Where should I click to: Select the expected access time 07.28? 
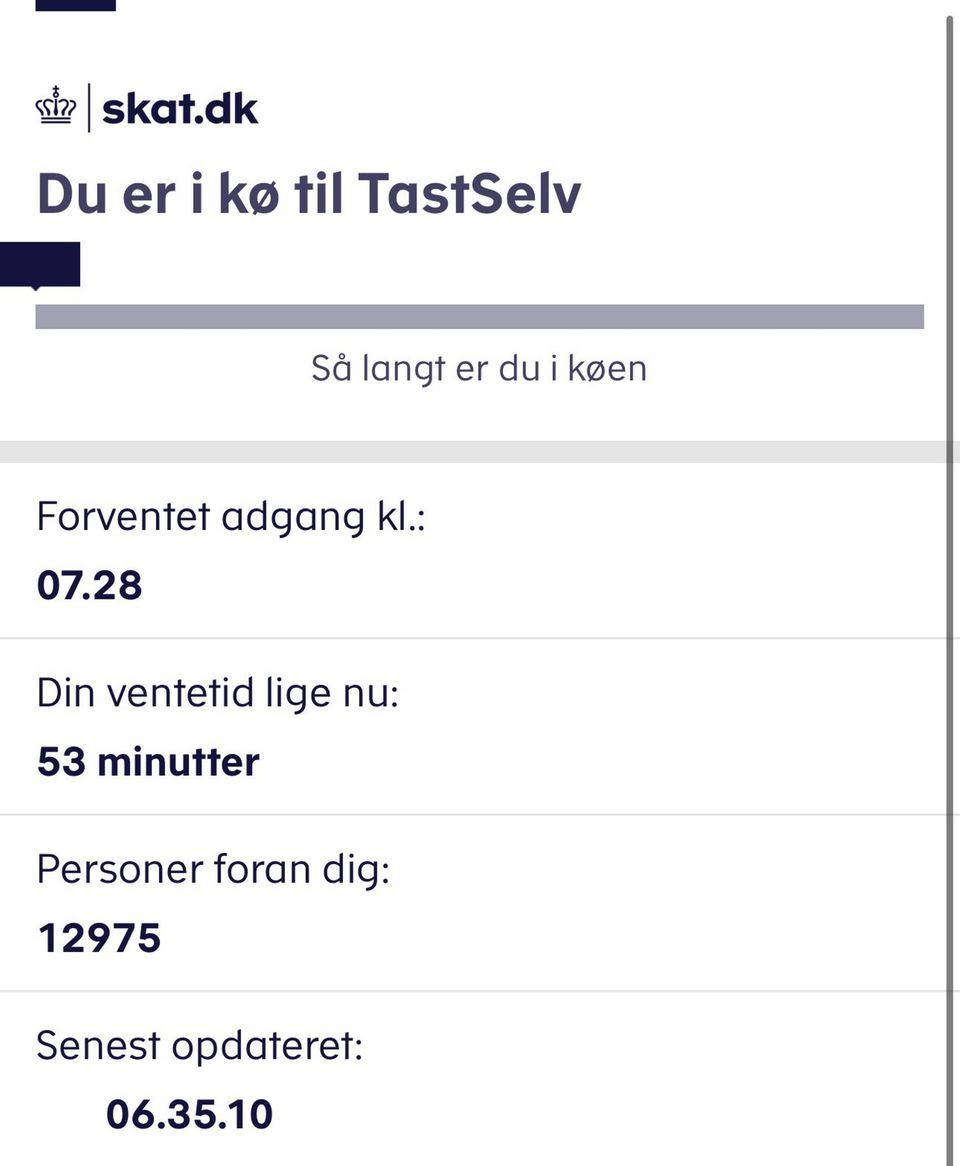coord(89,585)
